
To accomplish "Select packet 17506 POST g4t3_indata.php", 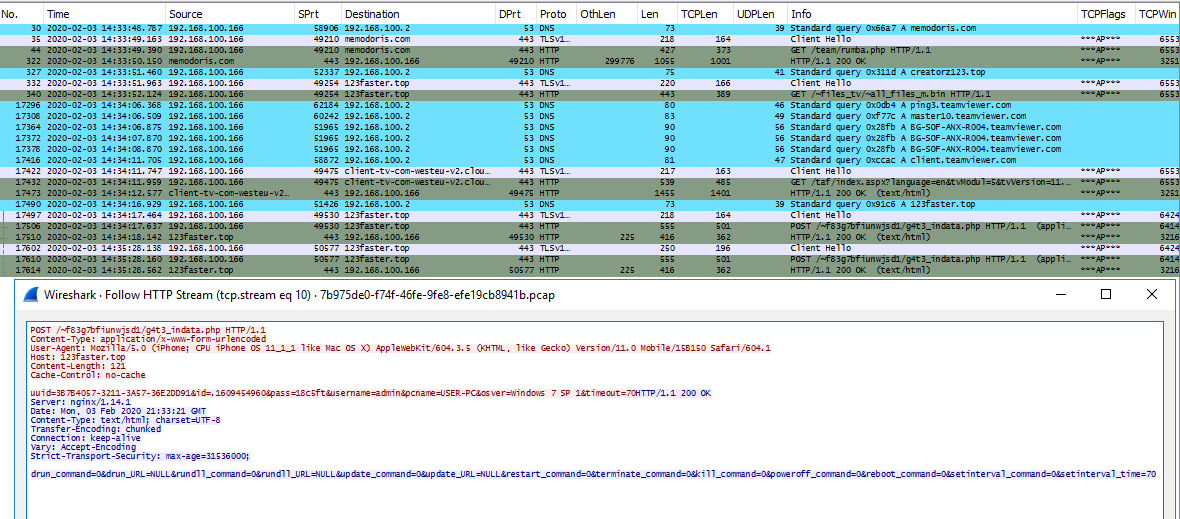I will pyautogui.click(x=590, y=226).
